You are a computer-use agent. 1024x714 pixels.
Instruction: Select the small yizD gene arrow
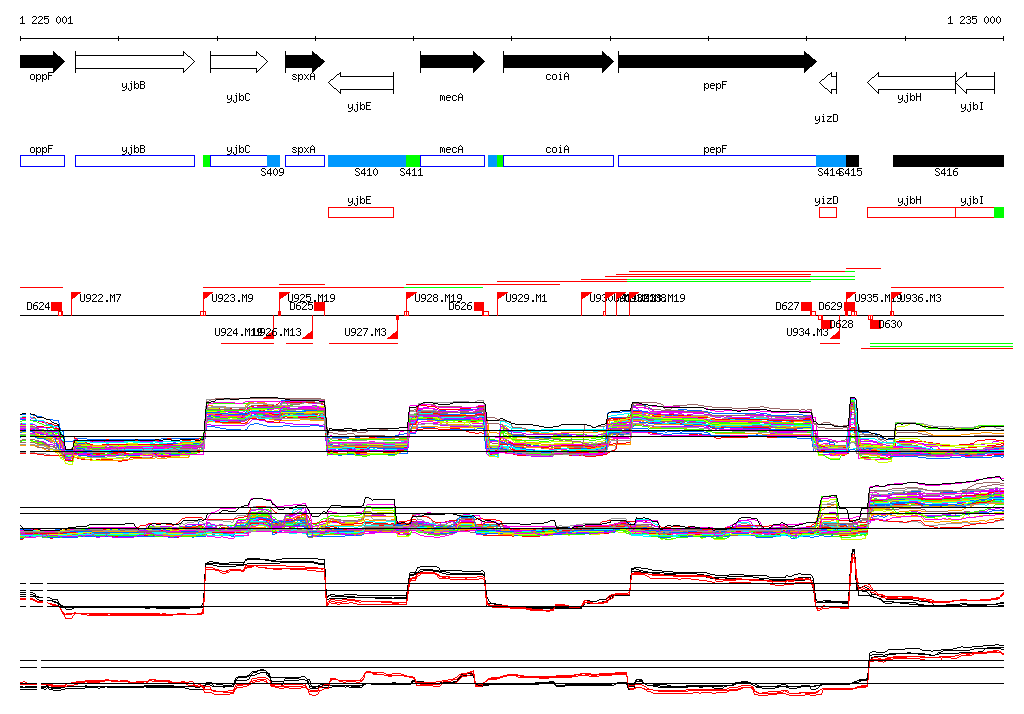tap(828, 83)
